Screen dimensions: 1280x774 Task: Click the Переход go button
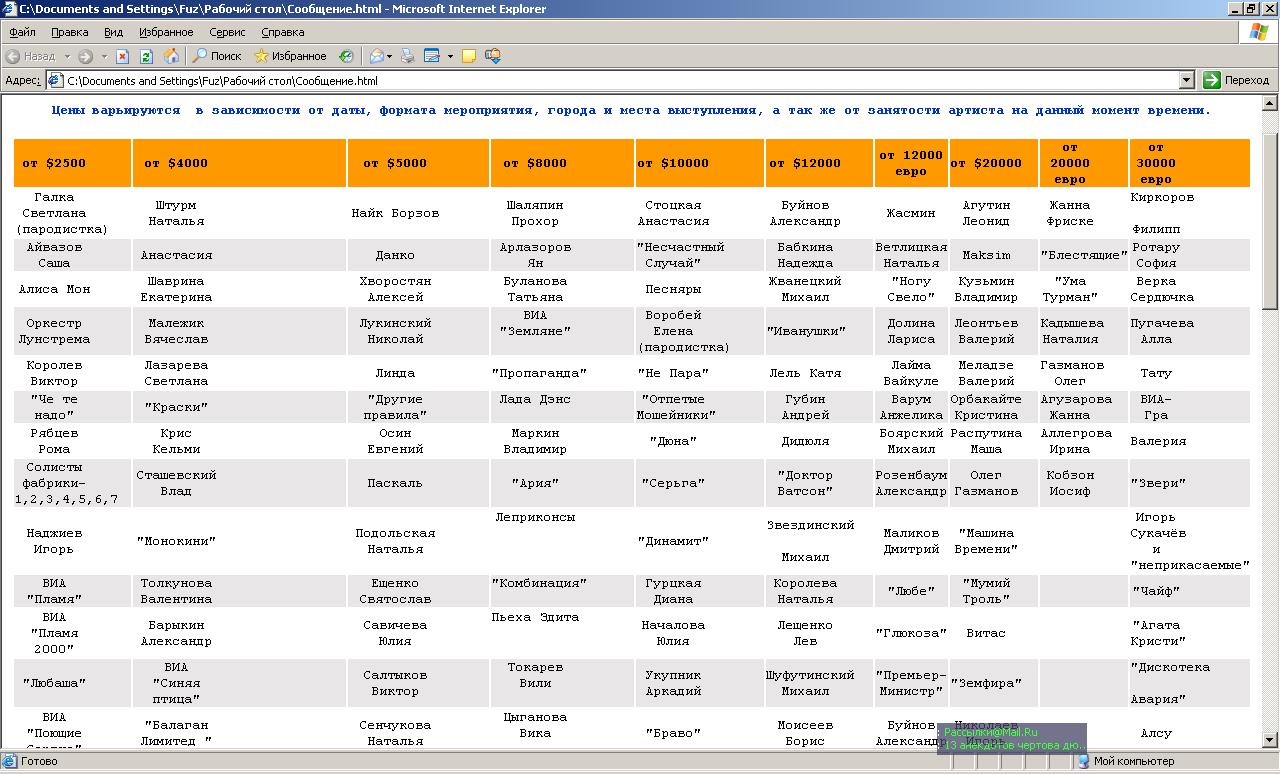1236,80
